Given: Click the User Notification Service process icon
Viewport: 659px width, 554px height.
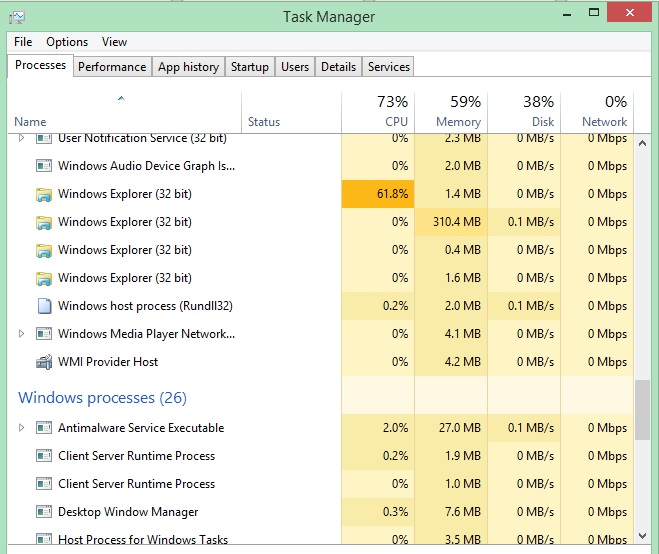Looking at the screenshot, I should [44, 138].
